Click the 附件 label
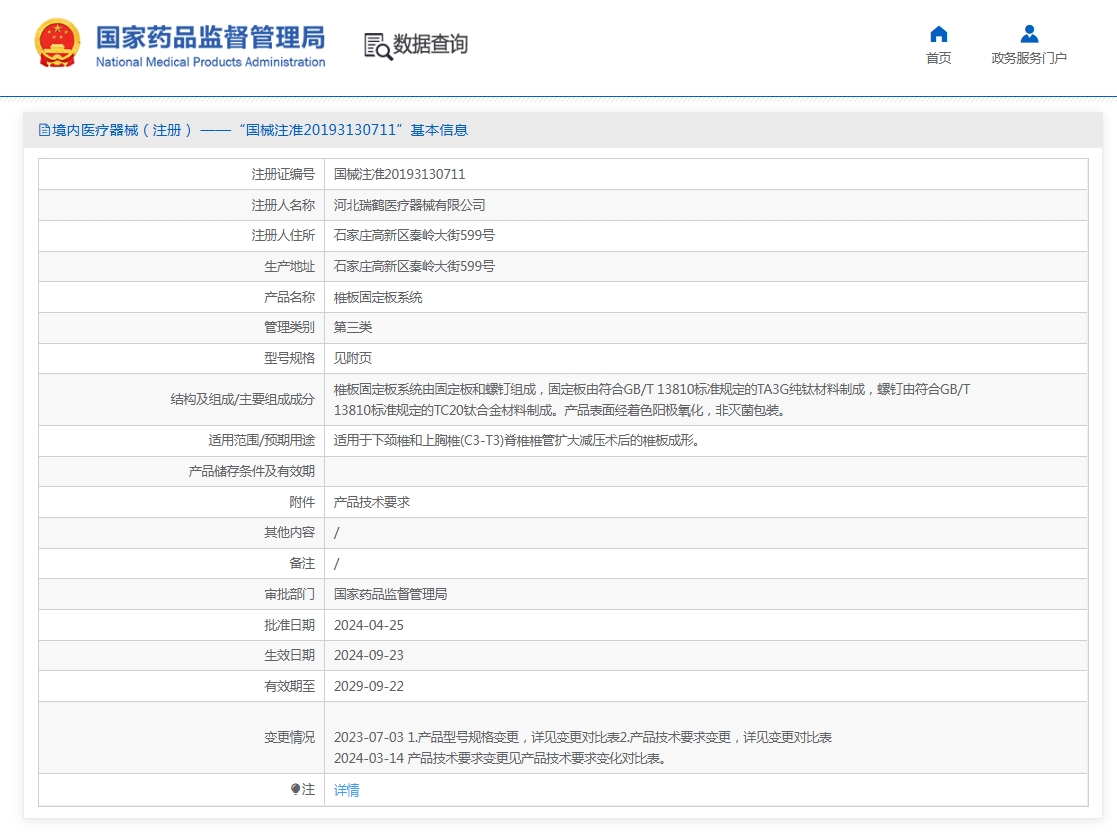 [302, 502]
